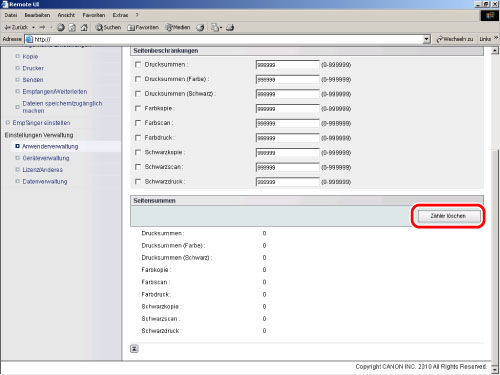
Task: Click the Refresh page icon
Action: point(72,28)
